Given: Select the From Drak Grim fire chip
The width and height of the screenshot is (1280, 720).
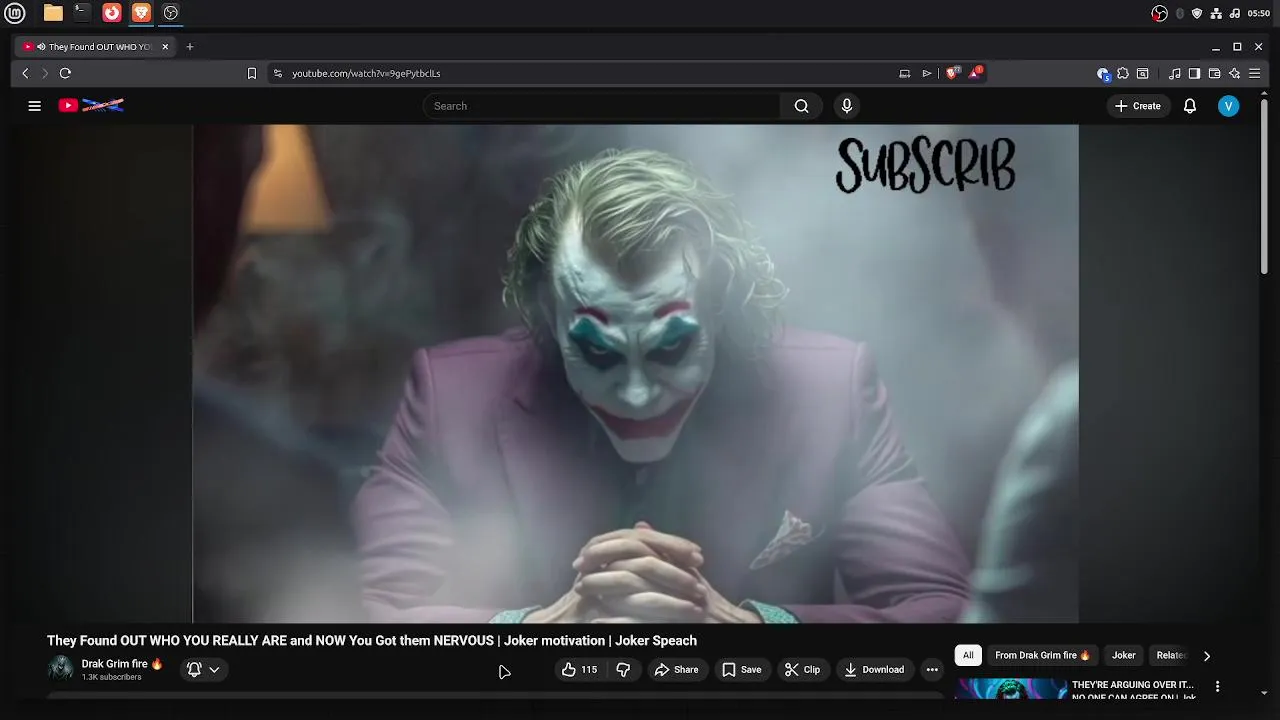Looking at the screenshot, I should [1042, 656].
